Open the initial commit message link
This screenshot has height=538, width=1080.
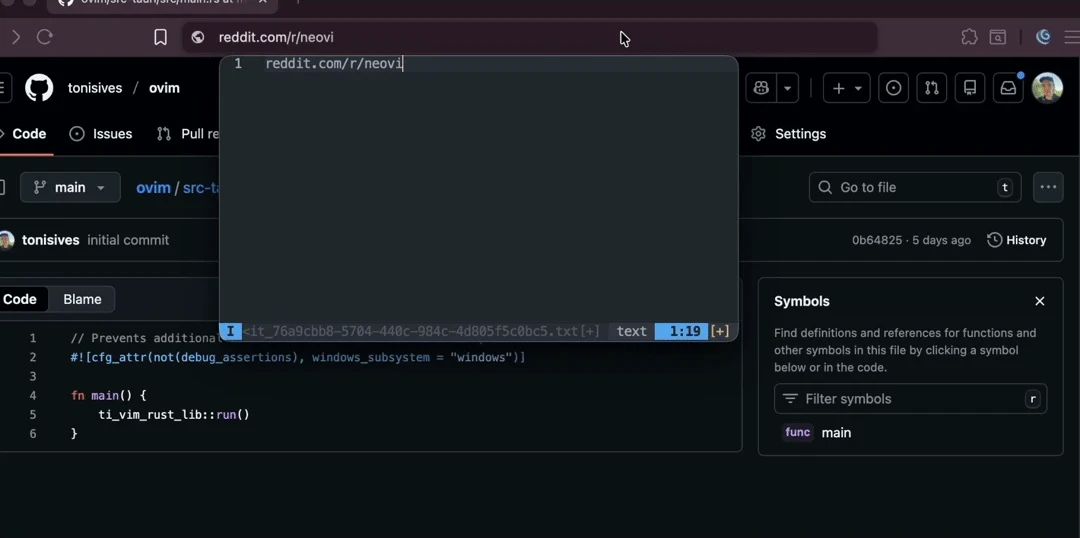[128, 240]
